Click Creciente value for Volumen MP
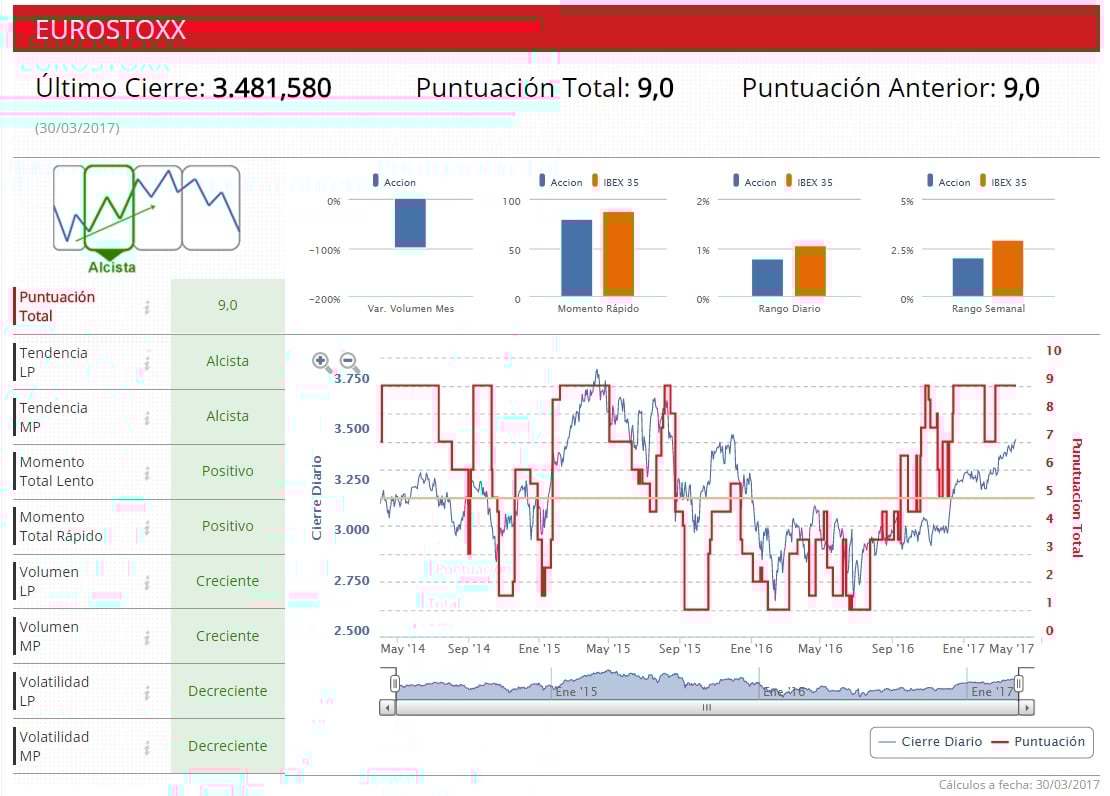 pos(227,636)
